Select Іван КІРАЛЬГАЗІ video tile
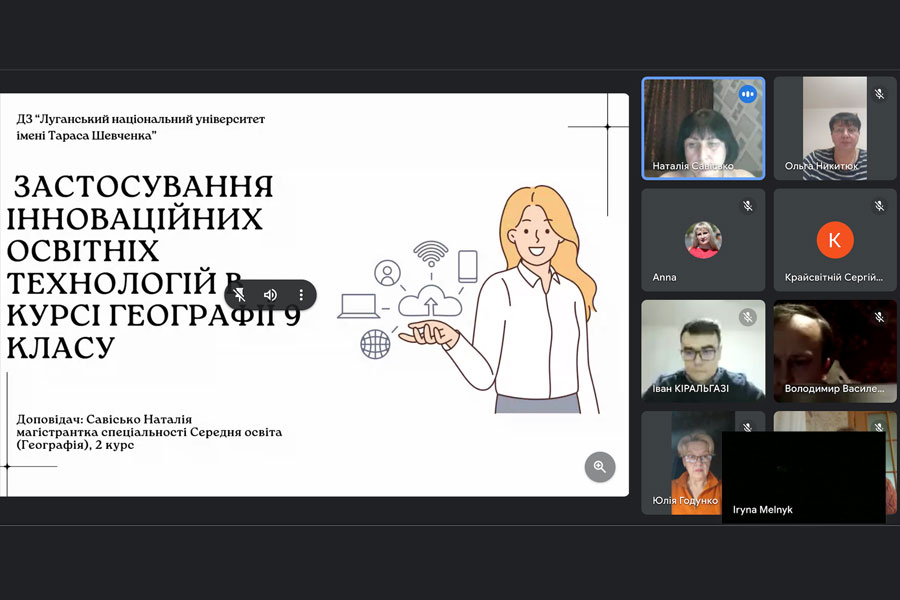This screenshot has width=900, height=600. pyautogui.click(x=703, y=350)
